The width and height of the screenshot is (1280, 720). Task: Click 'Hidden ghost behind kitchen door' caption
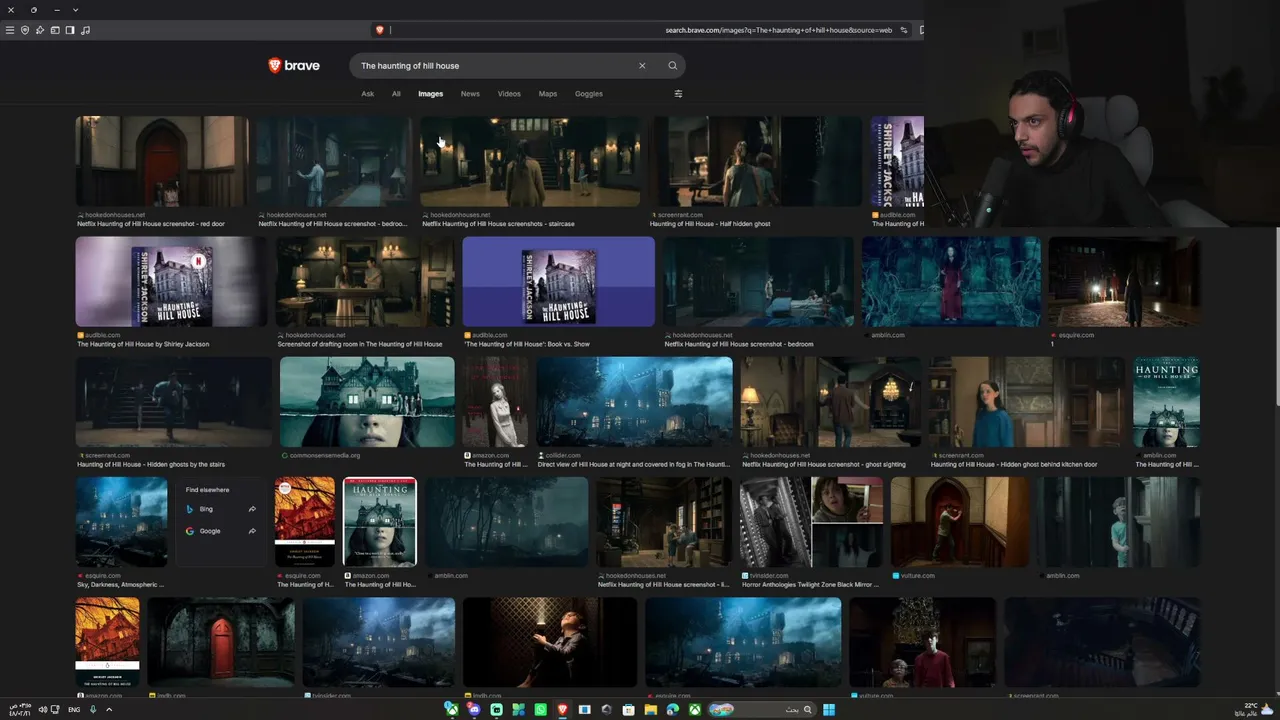click(x=1014, y=464)
